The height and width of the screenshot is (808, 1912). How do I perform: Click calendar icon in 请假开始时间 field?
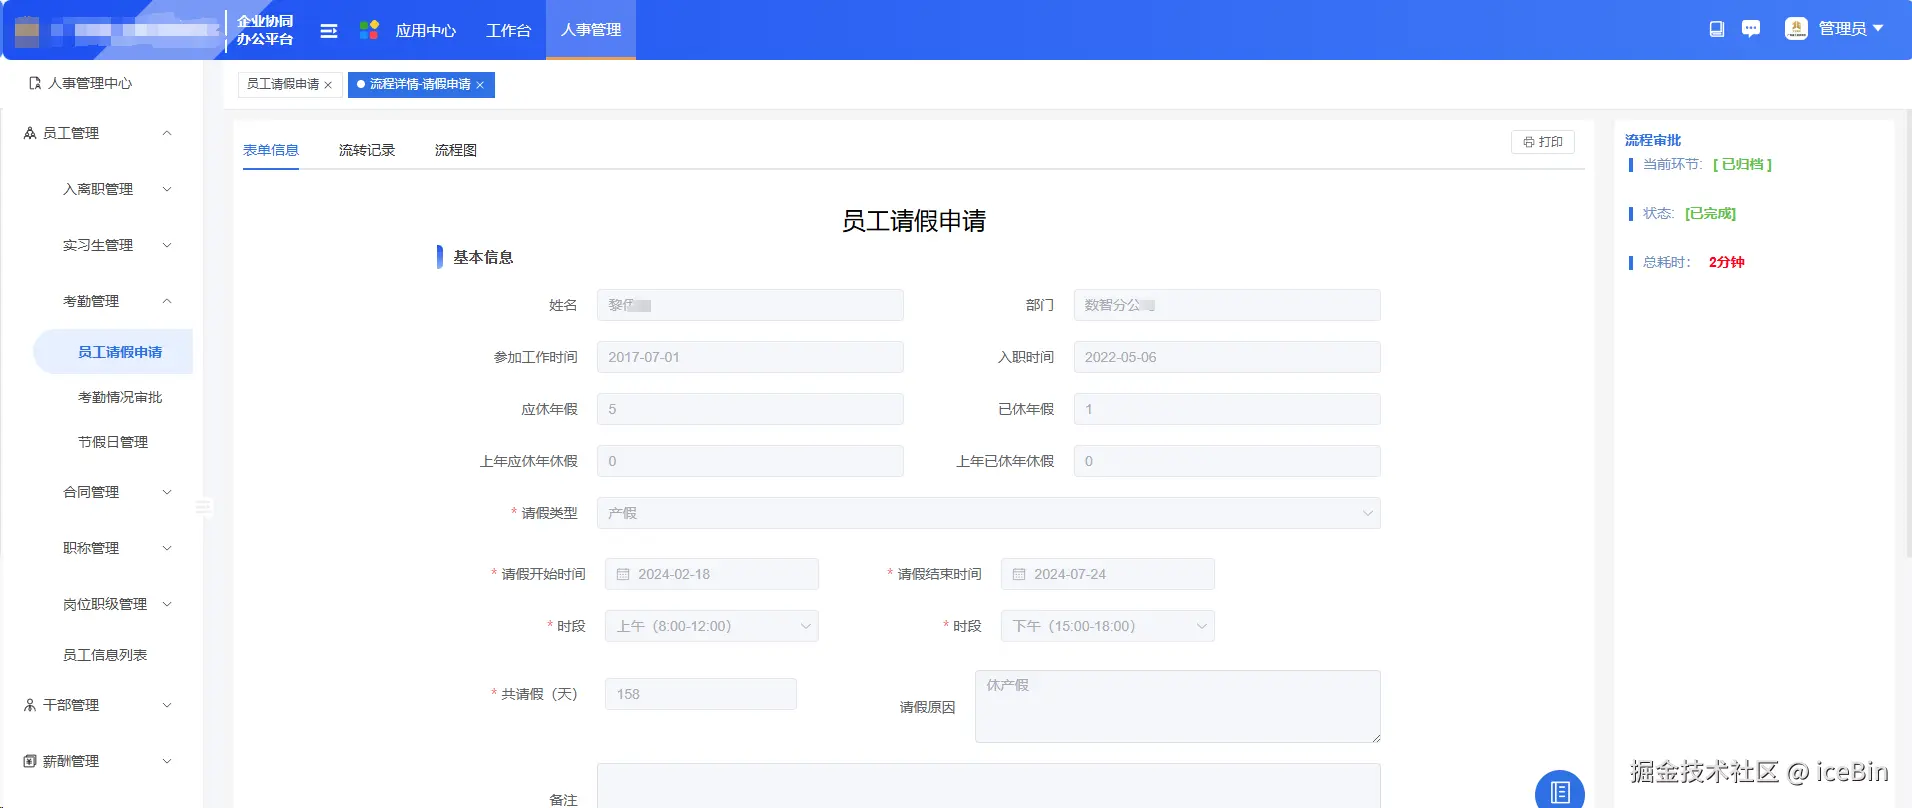[x=623, y=574]
